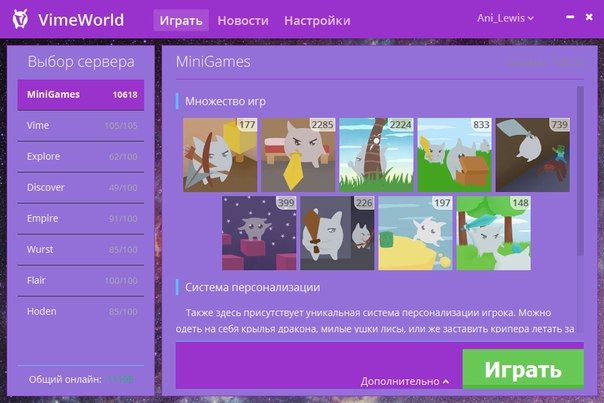Open the night blocks game thumbnail with 399 players
604x403 pixels.
coord(259,233)
